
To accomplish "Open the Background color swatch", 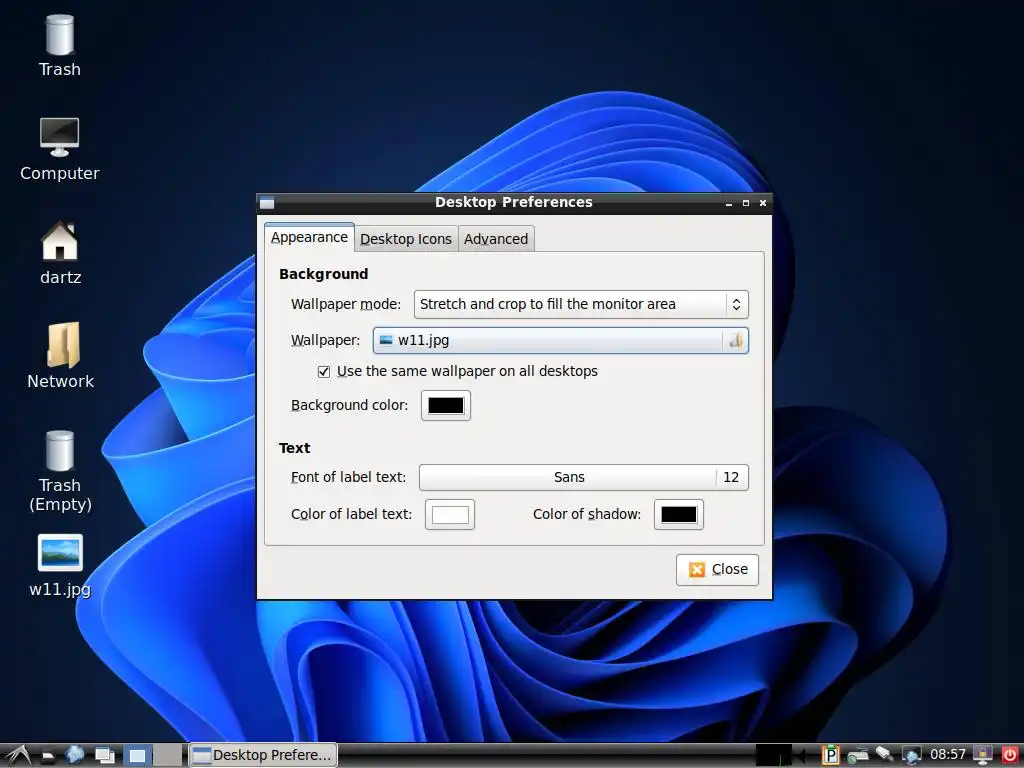I will coord(445,406).
